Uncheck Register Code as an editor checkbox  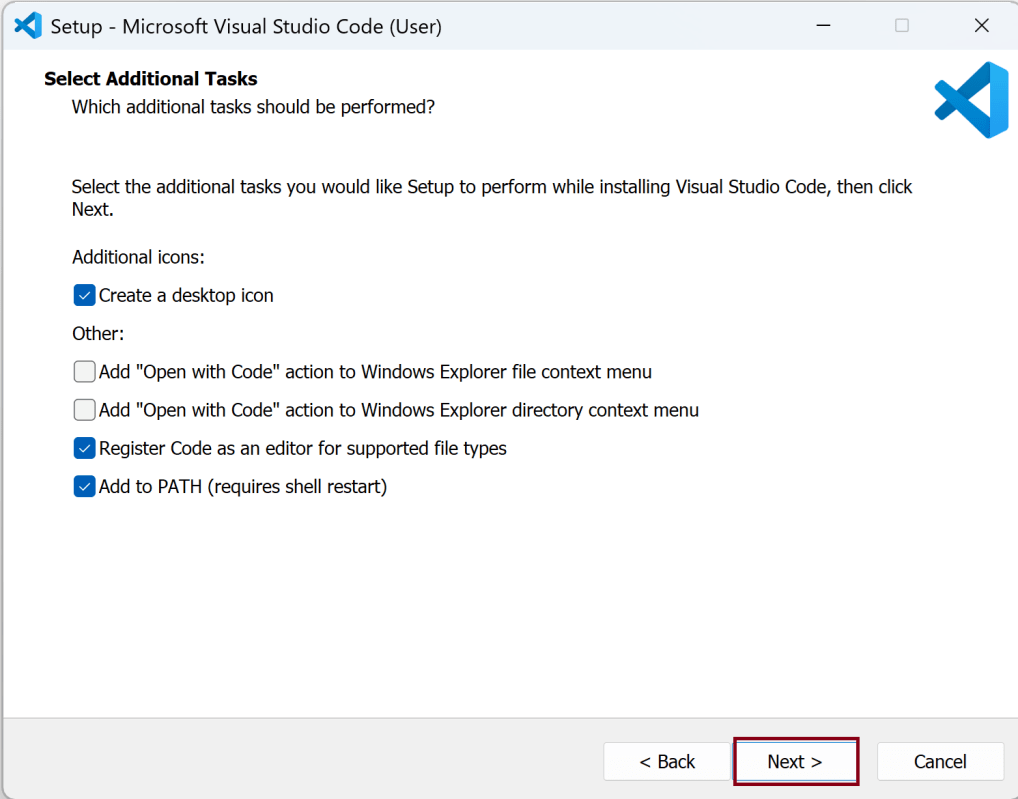tap(85, 449)
